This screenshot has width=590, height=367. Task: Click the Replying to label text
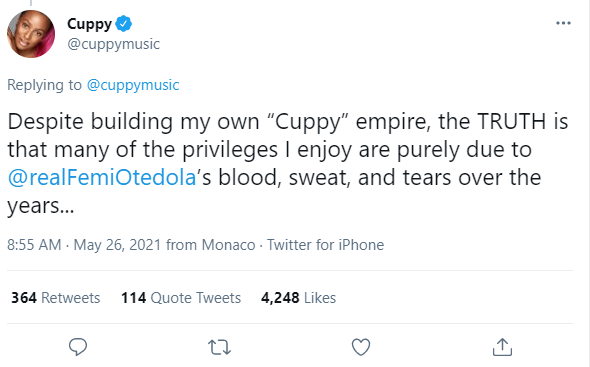coord(44,85)
